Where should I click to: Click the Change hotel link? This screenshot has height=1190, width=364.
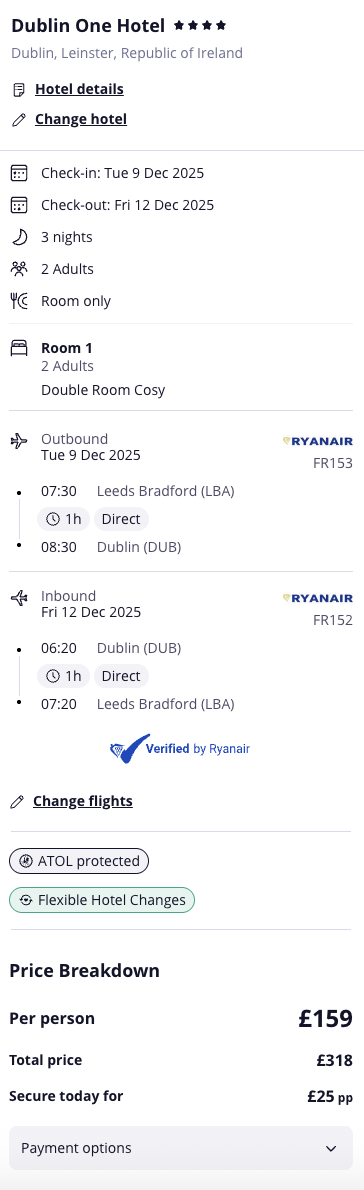[x=80, y=119]
